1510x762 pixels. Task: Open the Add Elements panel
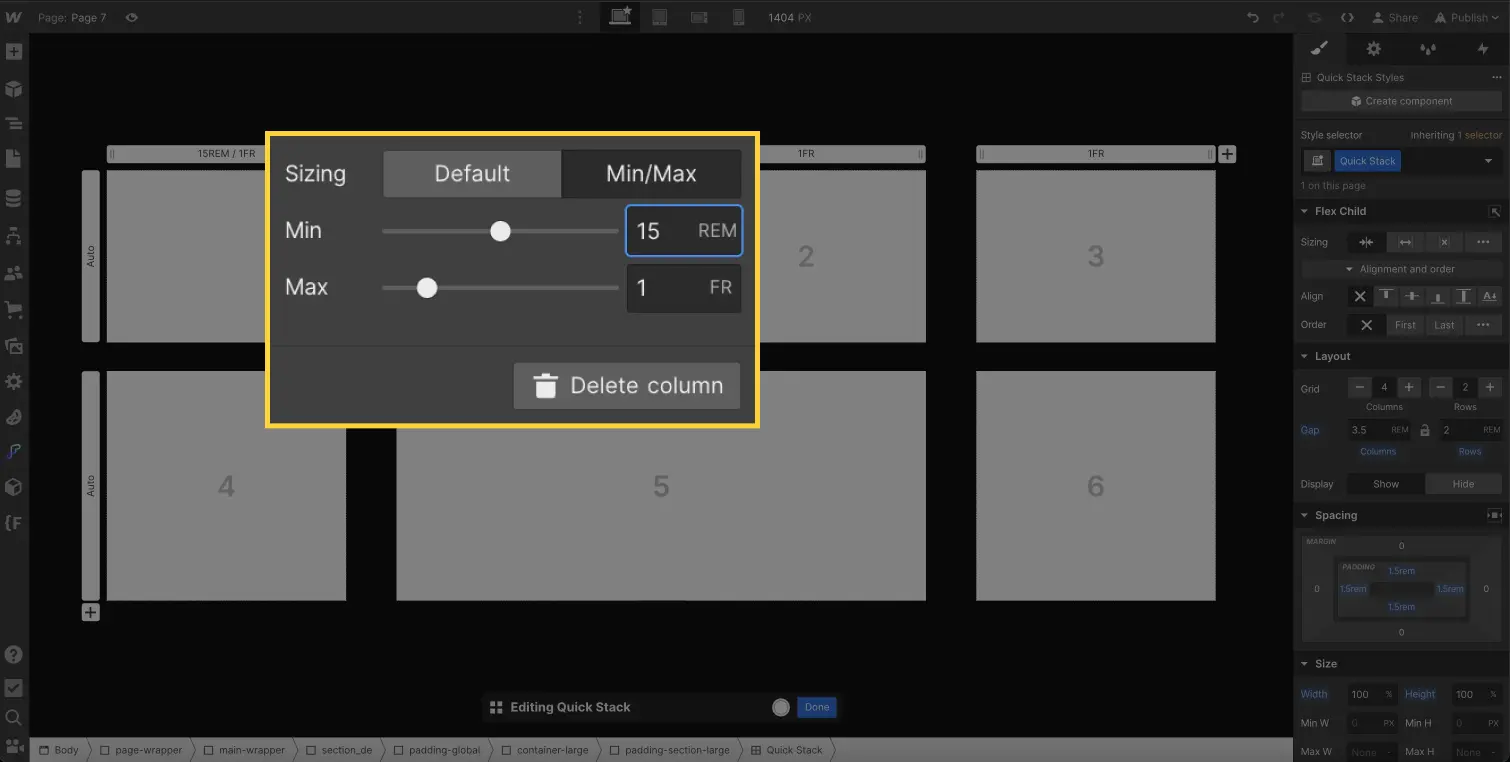coord(14,50)
